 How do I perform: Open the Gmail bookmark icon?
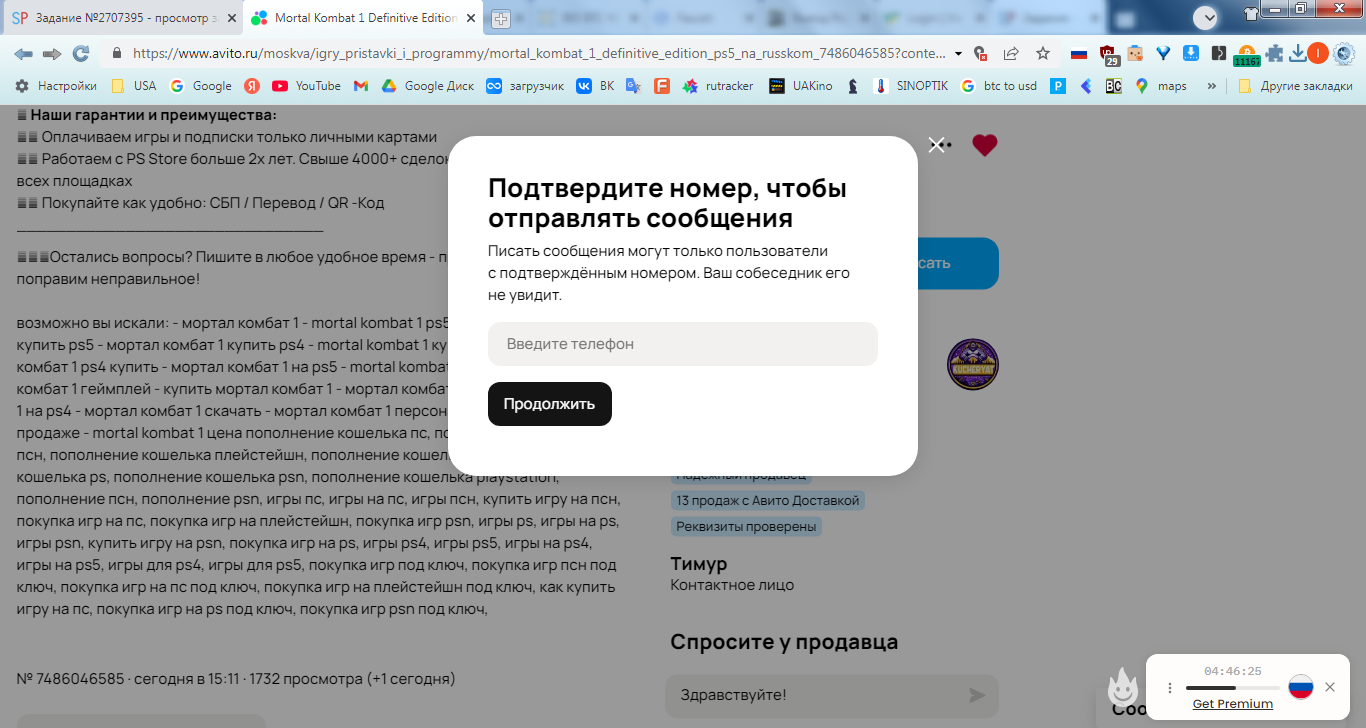pos(361,86)
